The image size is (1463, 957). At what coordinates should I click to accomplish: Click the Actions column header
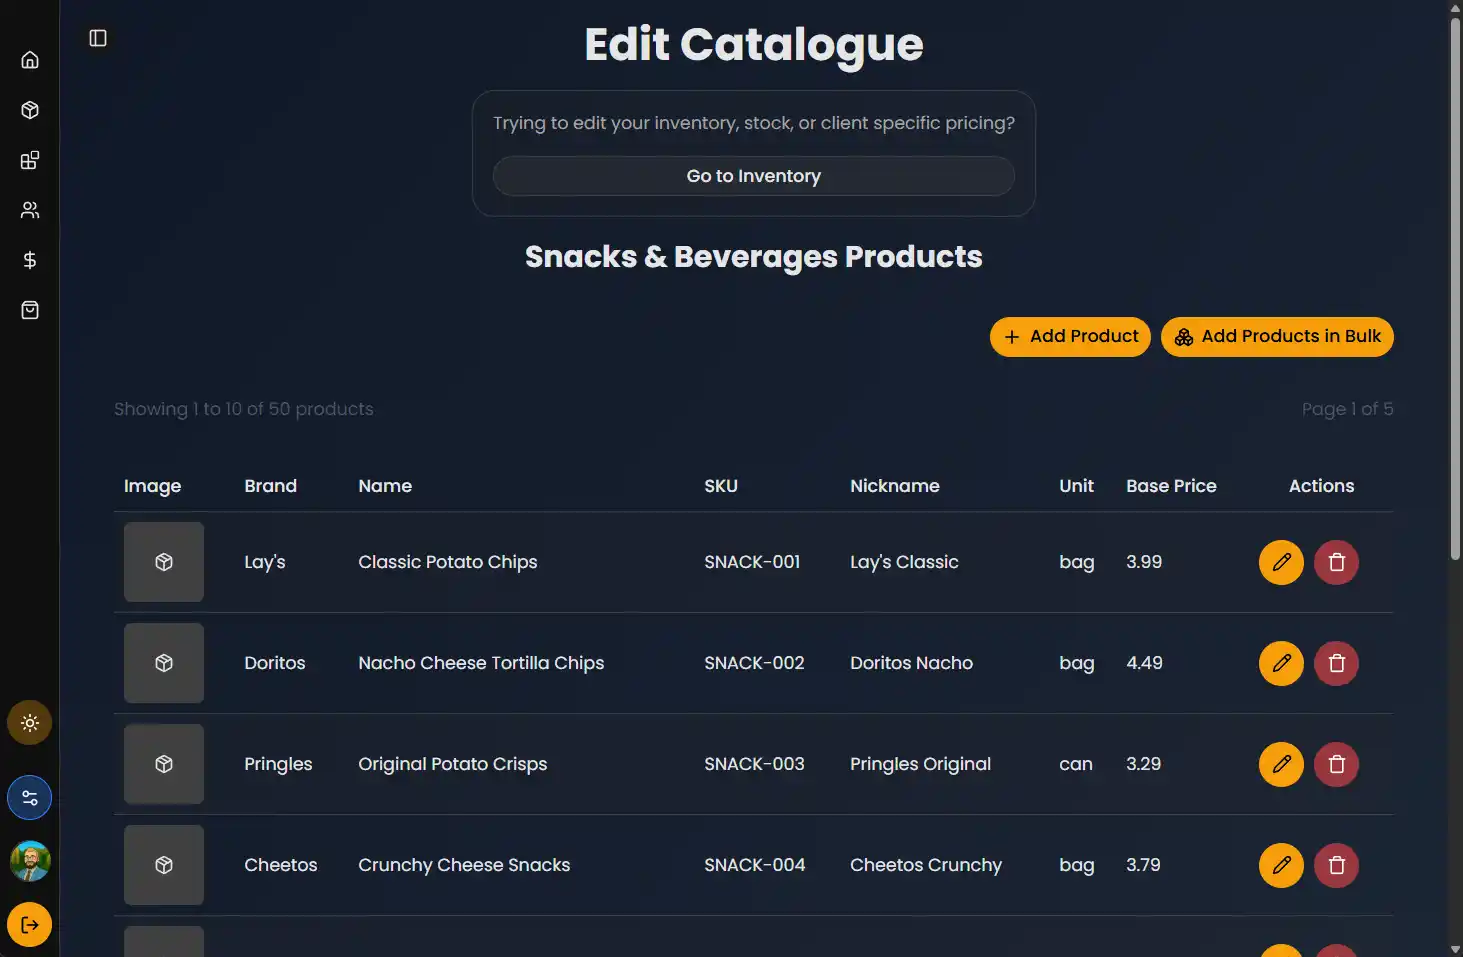point(1321,486)
